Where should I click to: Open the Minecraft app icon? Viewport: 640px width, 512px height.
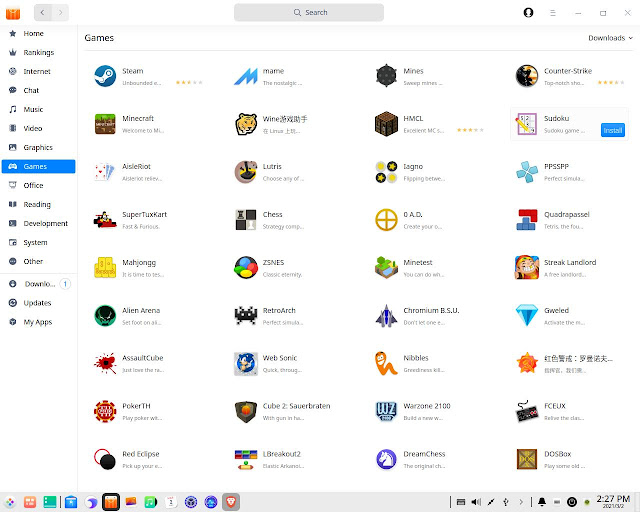click(105, 124)
